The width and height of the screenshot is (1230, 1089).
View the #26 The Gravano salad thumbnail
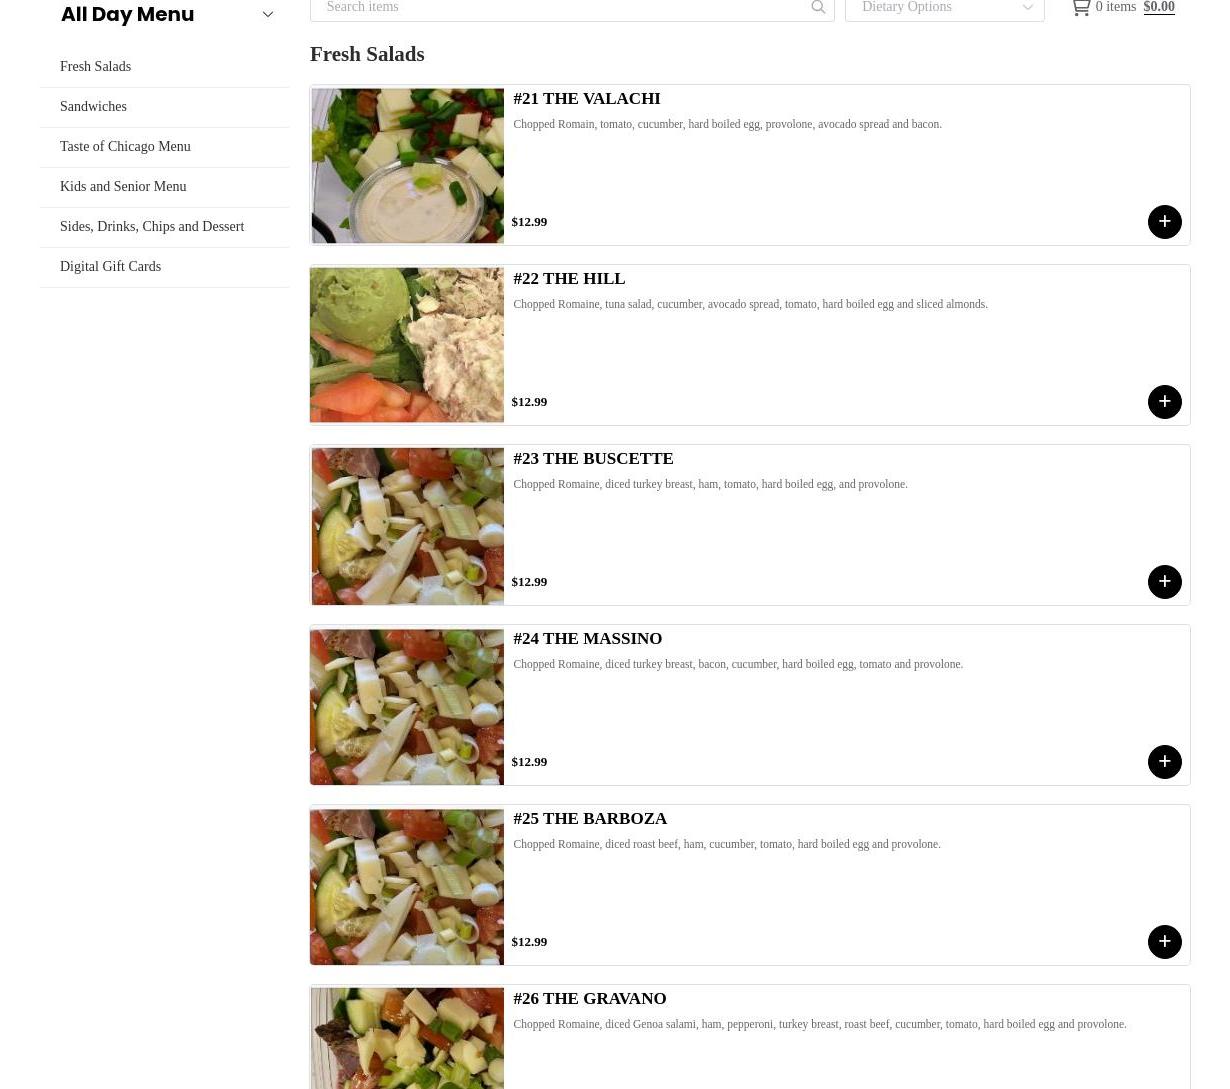407,1038
